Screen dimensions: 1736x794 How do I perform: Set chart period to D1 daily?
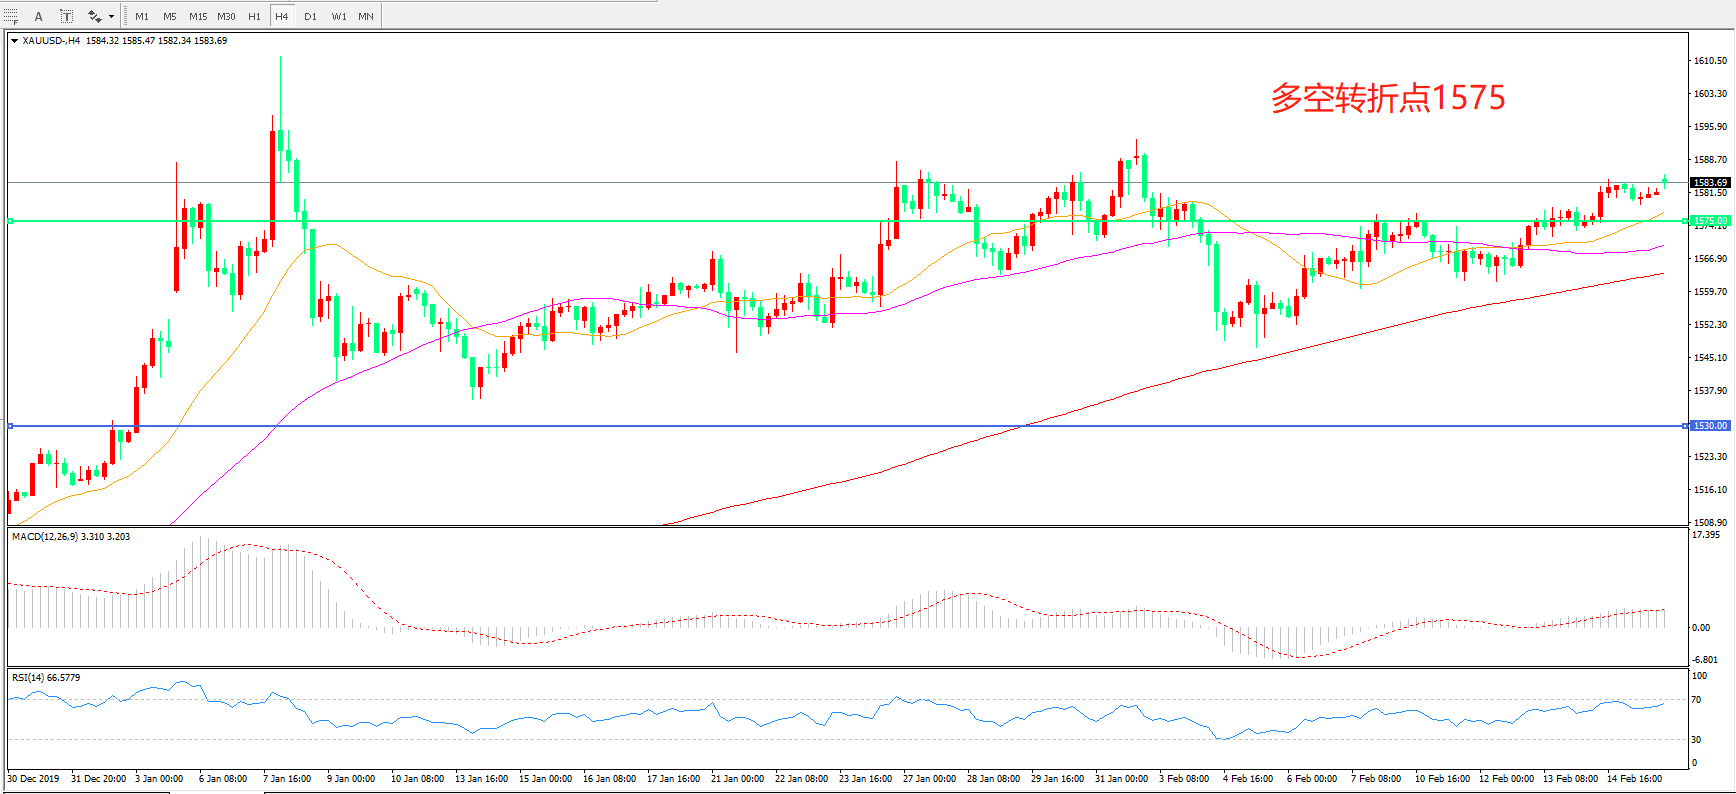310,16
